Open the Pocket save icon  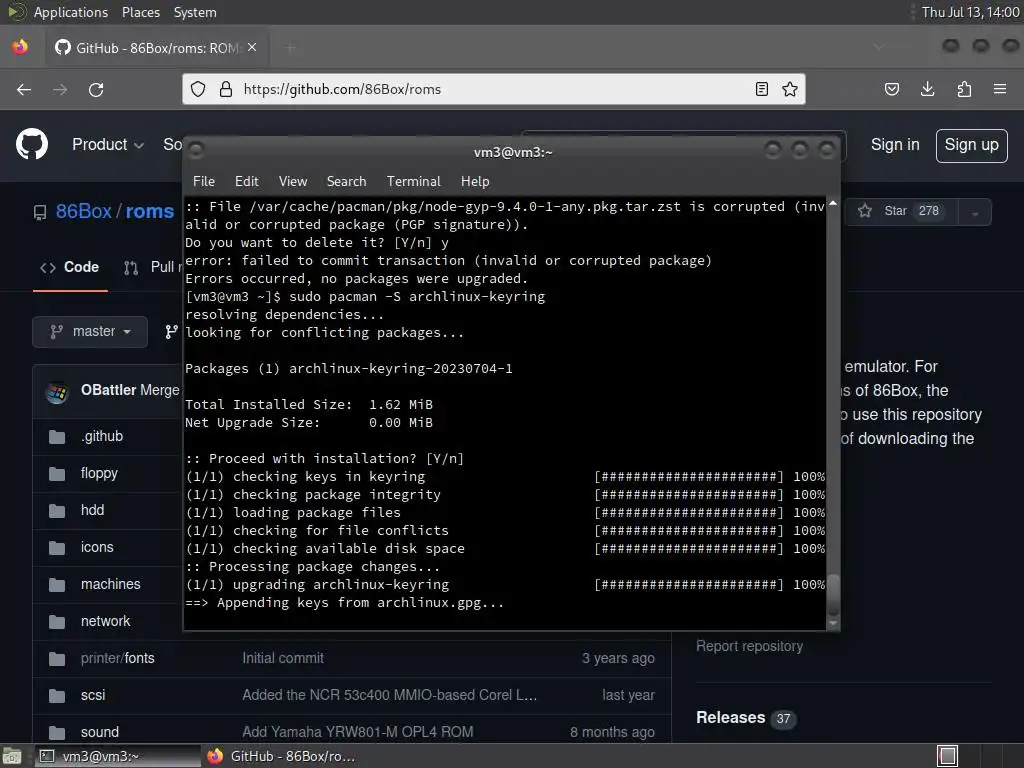click(891, 89)
